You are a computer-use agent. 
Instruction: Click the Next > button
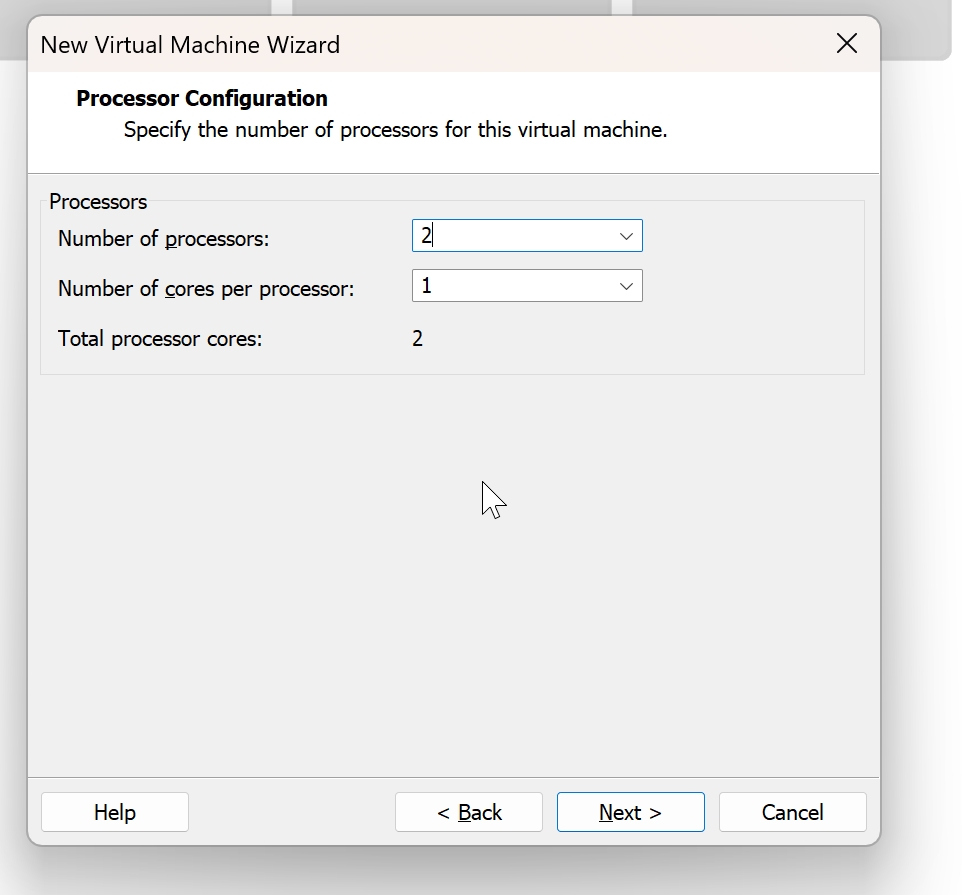(631, 812)
